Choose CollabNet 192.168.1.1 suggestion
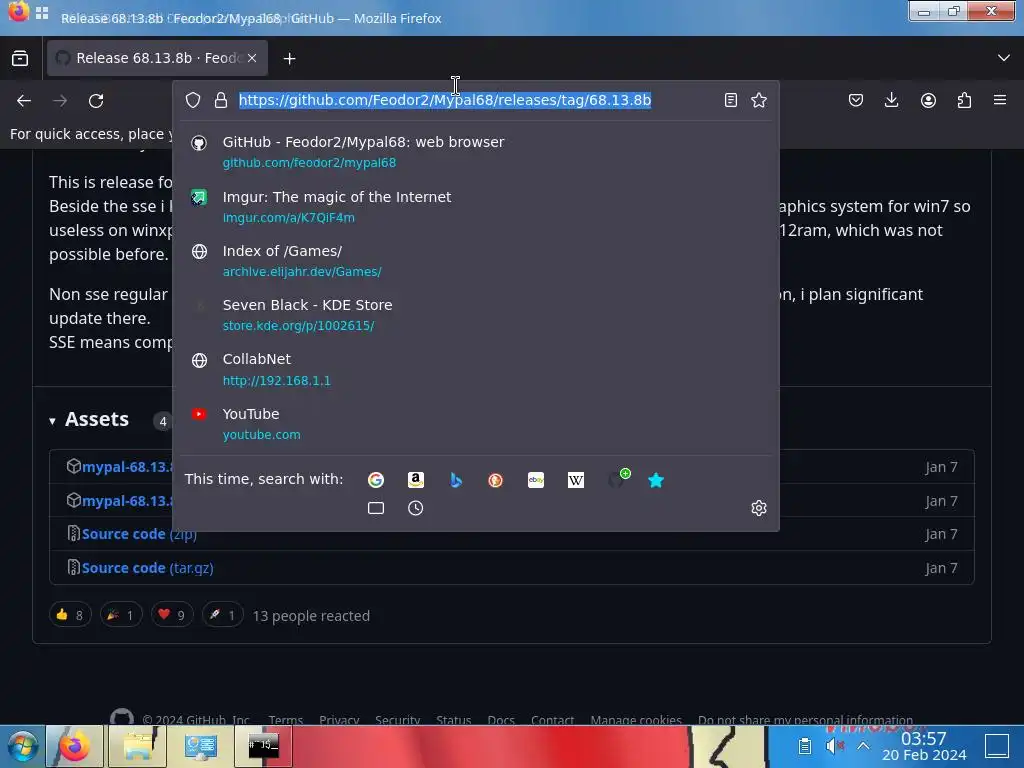The width and height of the screenshot is (1024, 768). (475, 369)
